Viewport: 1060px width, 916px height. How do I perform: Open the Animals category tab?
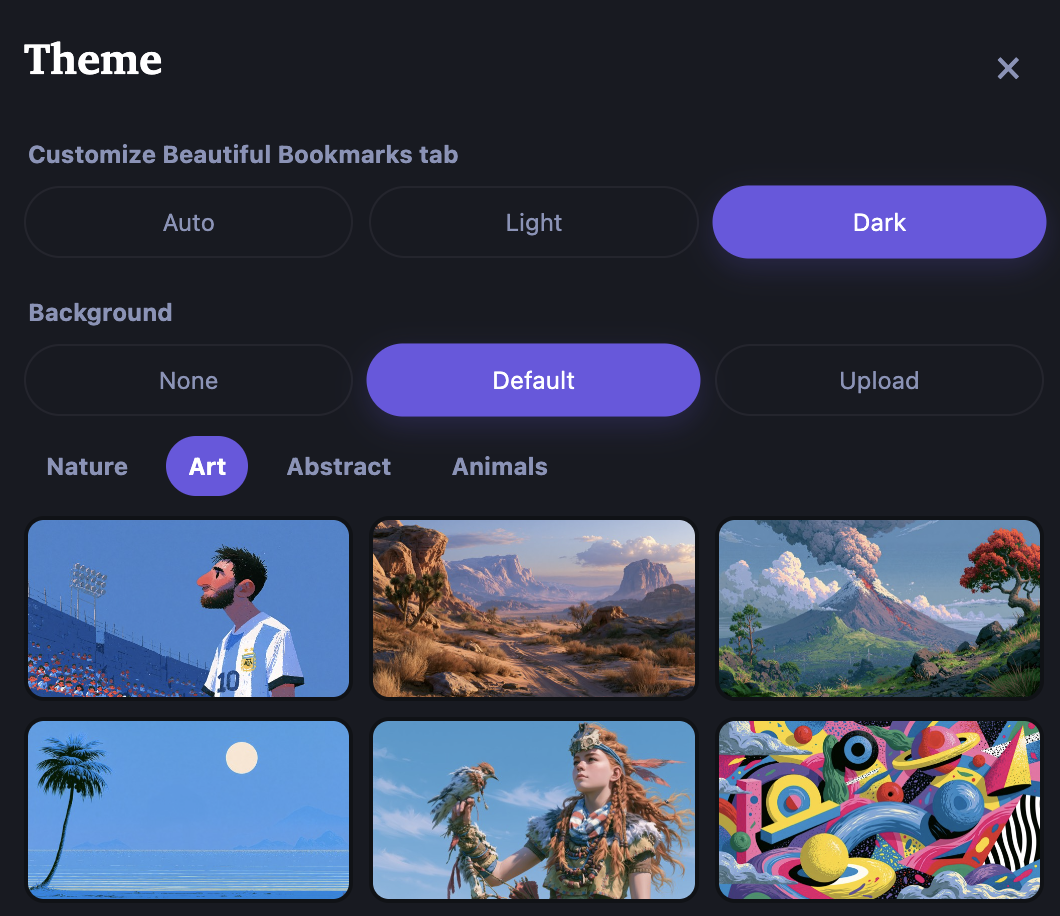click(x=500, y=466)
